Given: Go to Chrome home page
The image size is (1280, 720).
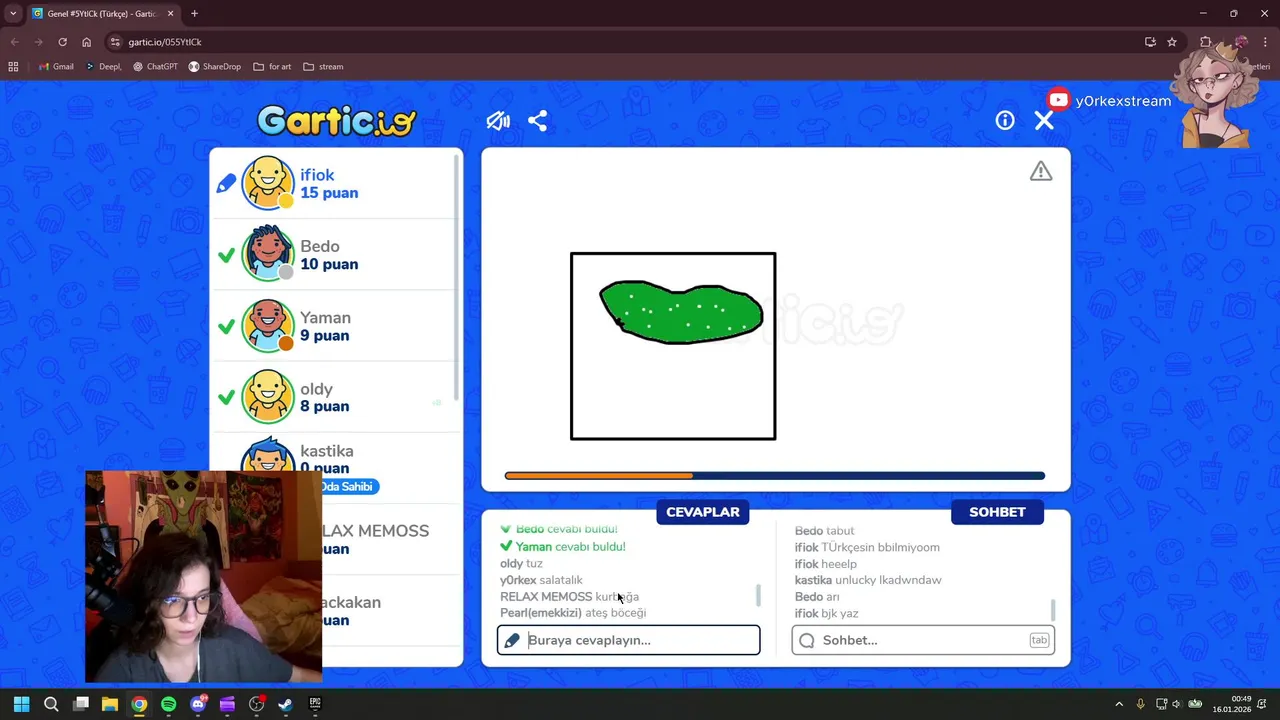Looking at the screenshot, I should click(x=87, y=42).
